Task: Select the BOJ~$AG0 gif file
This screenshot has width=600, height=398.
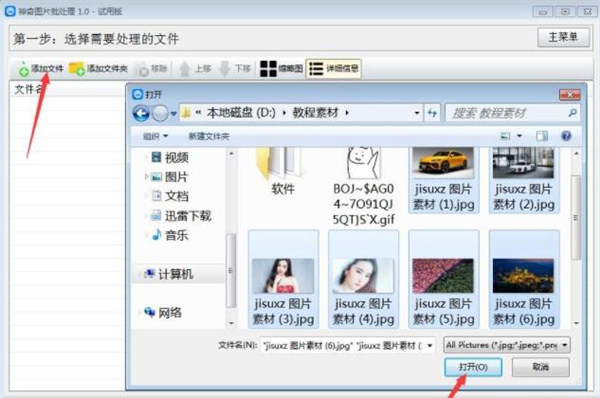Action: 363,187
